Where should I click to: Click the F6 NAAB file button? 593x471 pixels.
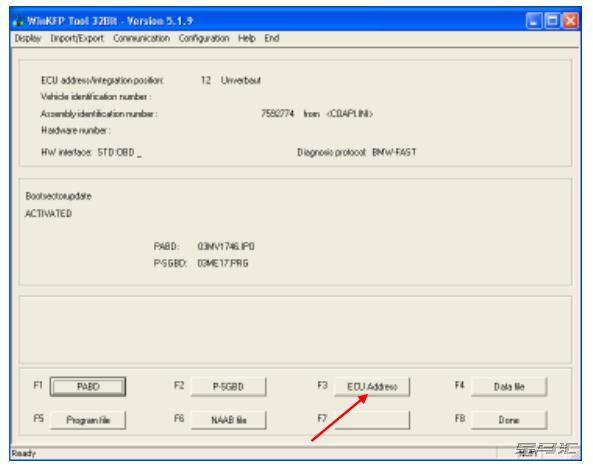pyautogui.click(x=228, y=420)
